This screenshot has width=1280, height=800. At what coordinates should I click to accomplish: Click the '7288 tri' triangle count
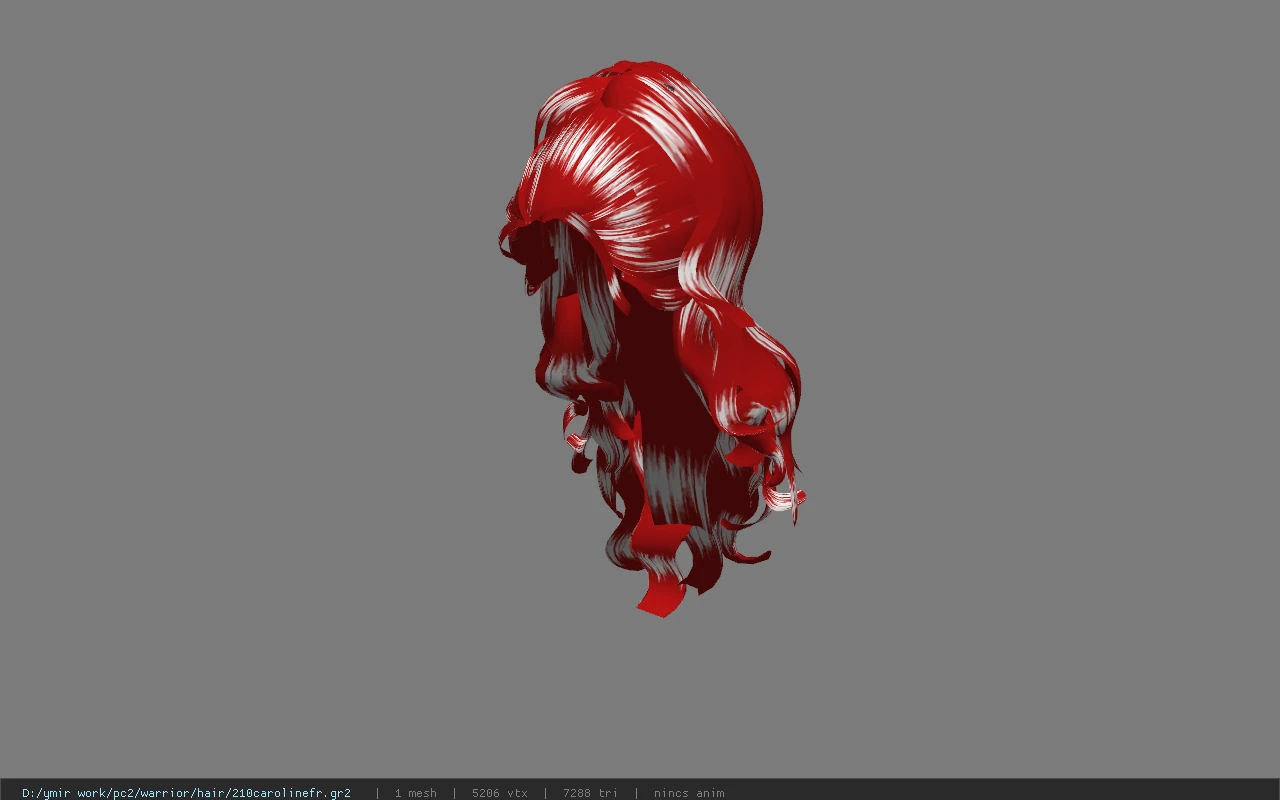[x=590, y=793]
